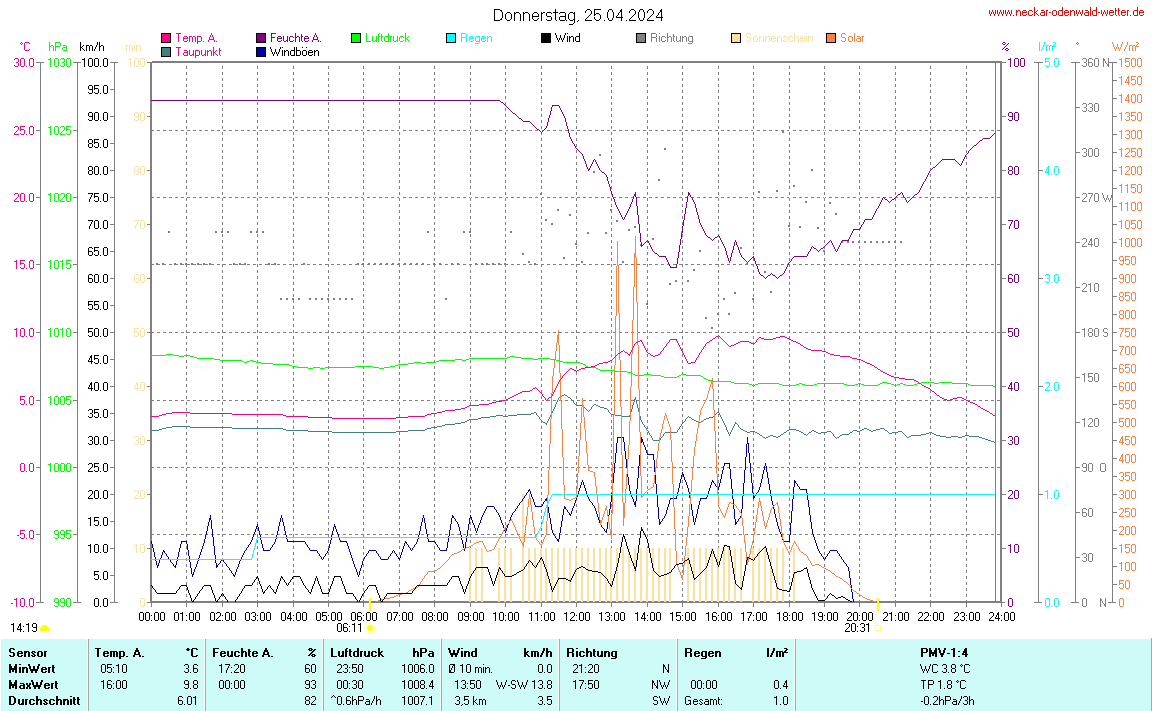Click the pink Temp. A. legend square
1152x711 pixels.
point(166,38)
